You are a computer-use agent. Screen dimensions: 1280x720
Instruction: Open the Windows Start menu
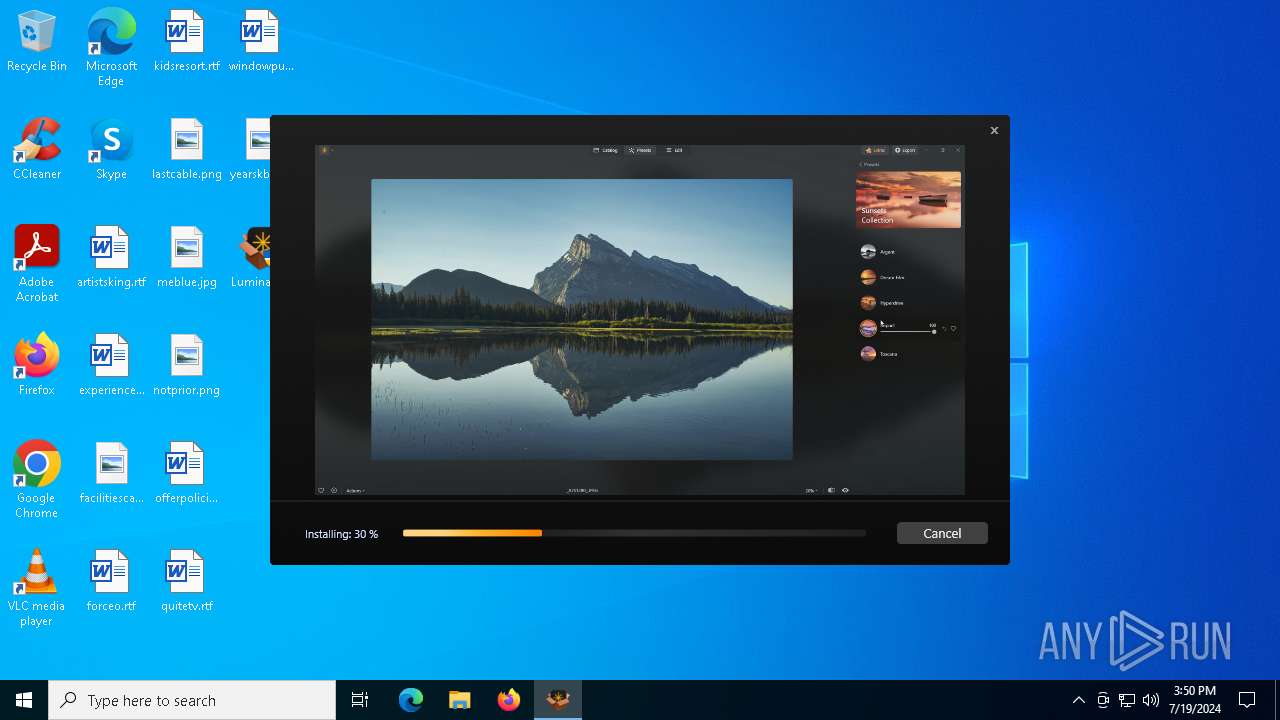pos(24,700)
